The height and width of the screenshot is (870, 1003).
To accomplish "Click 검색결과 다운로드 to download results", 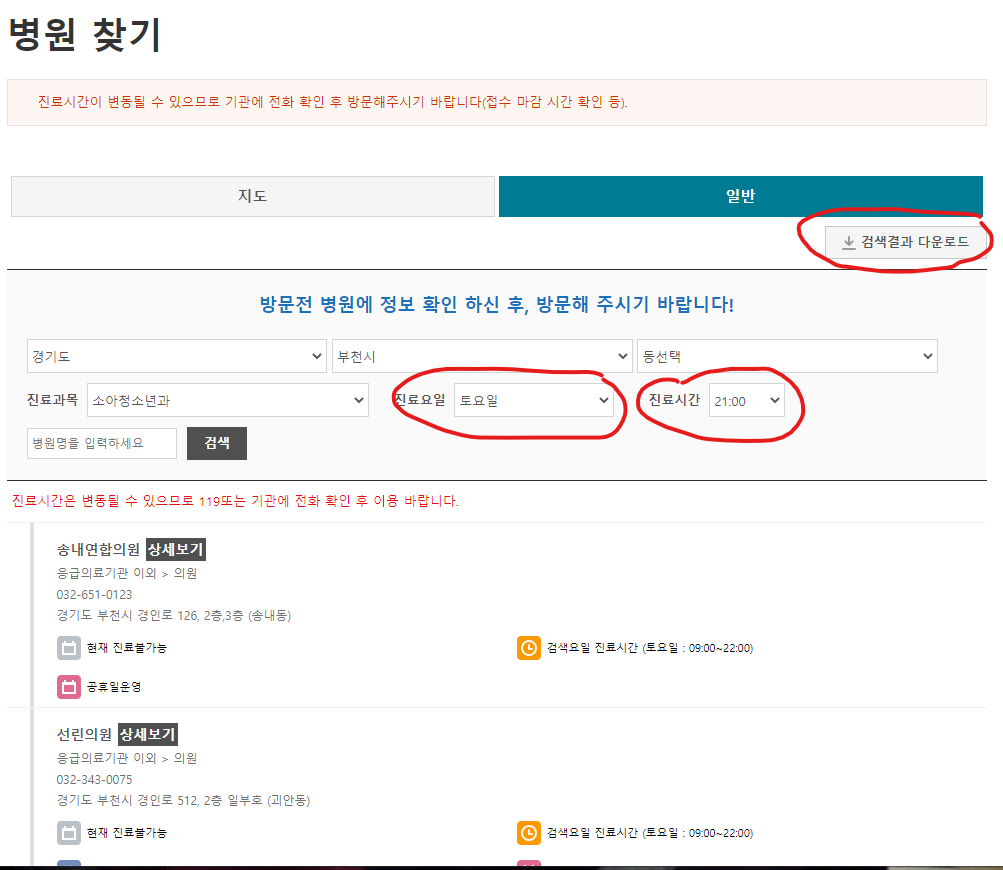I will tap(905, 240).
